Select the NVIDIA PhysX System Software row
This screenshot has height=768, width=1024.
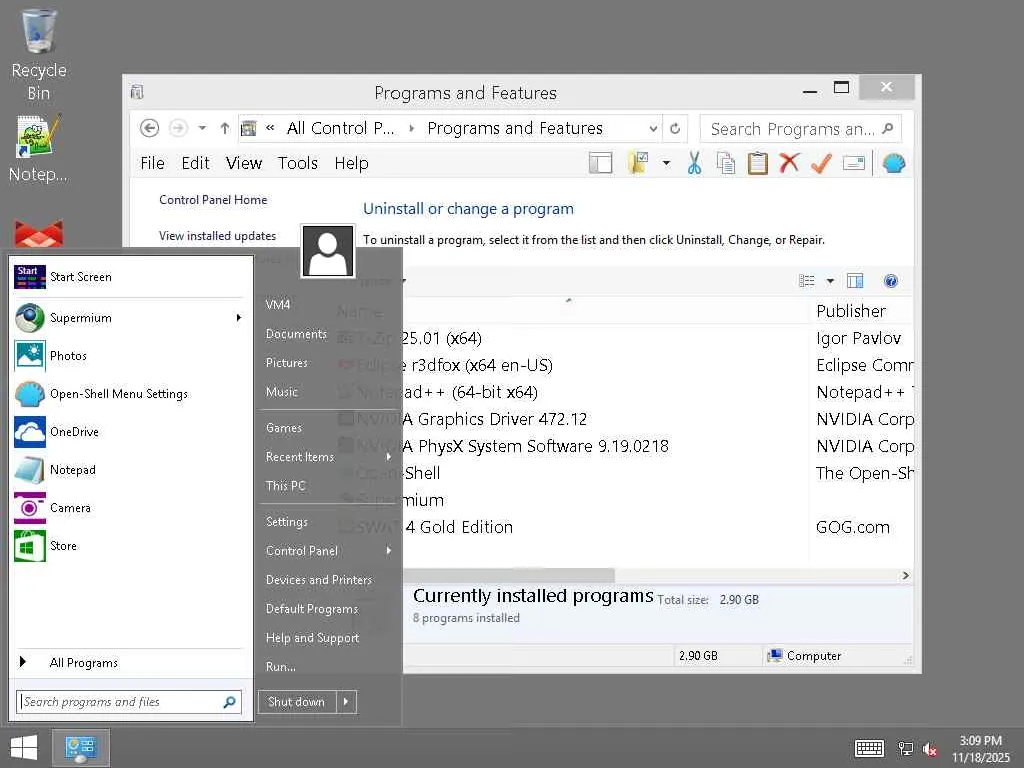coord(624,446)
